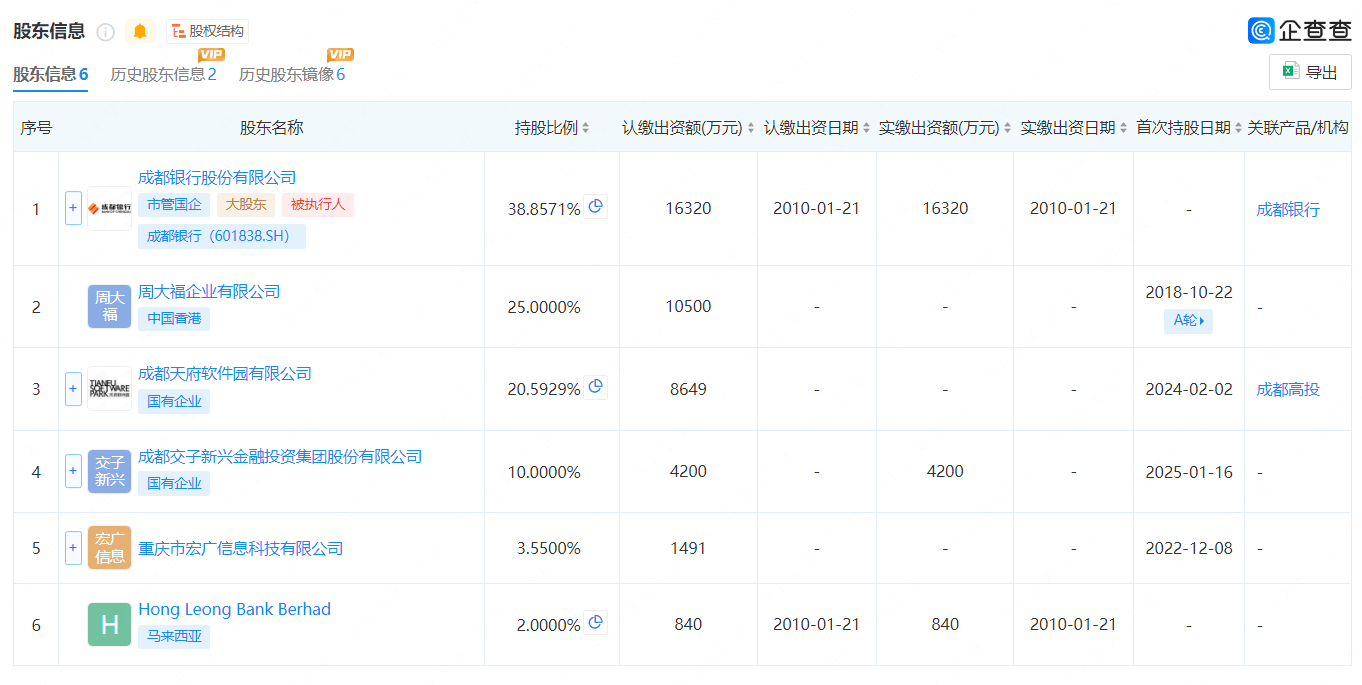Open 成都银行 related product link
Screen dimensions: 1362x685
tap(1288, 210)
